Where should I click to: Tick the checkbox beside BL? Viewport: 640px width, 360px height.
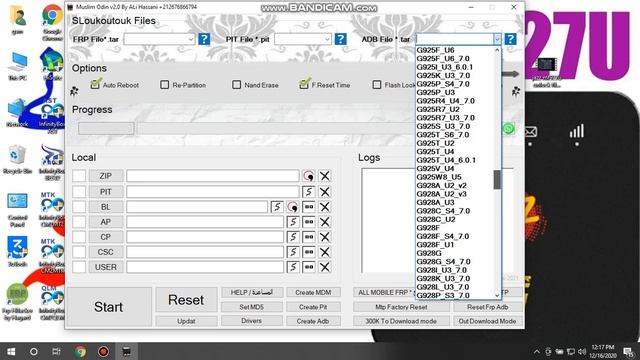pos(79,207)
